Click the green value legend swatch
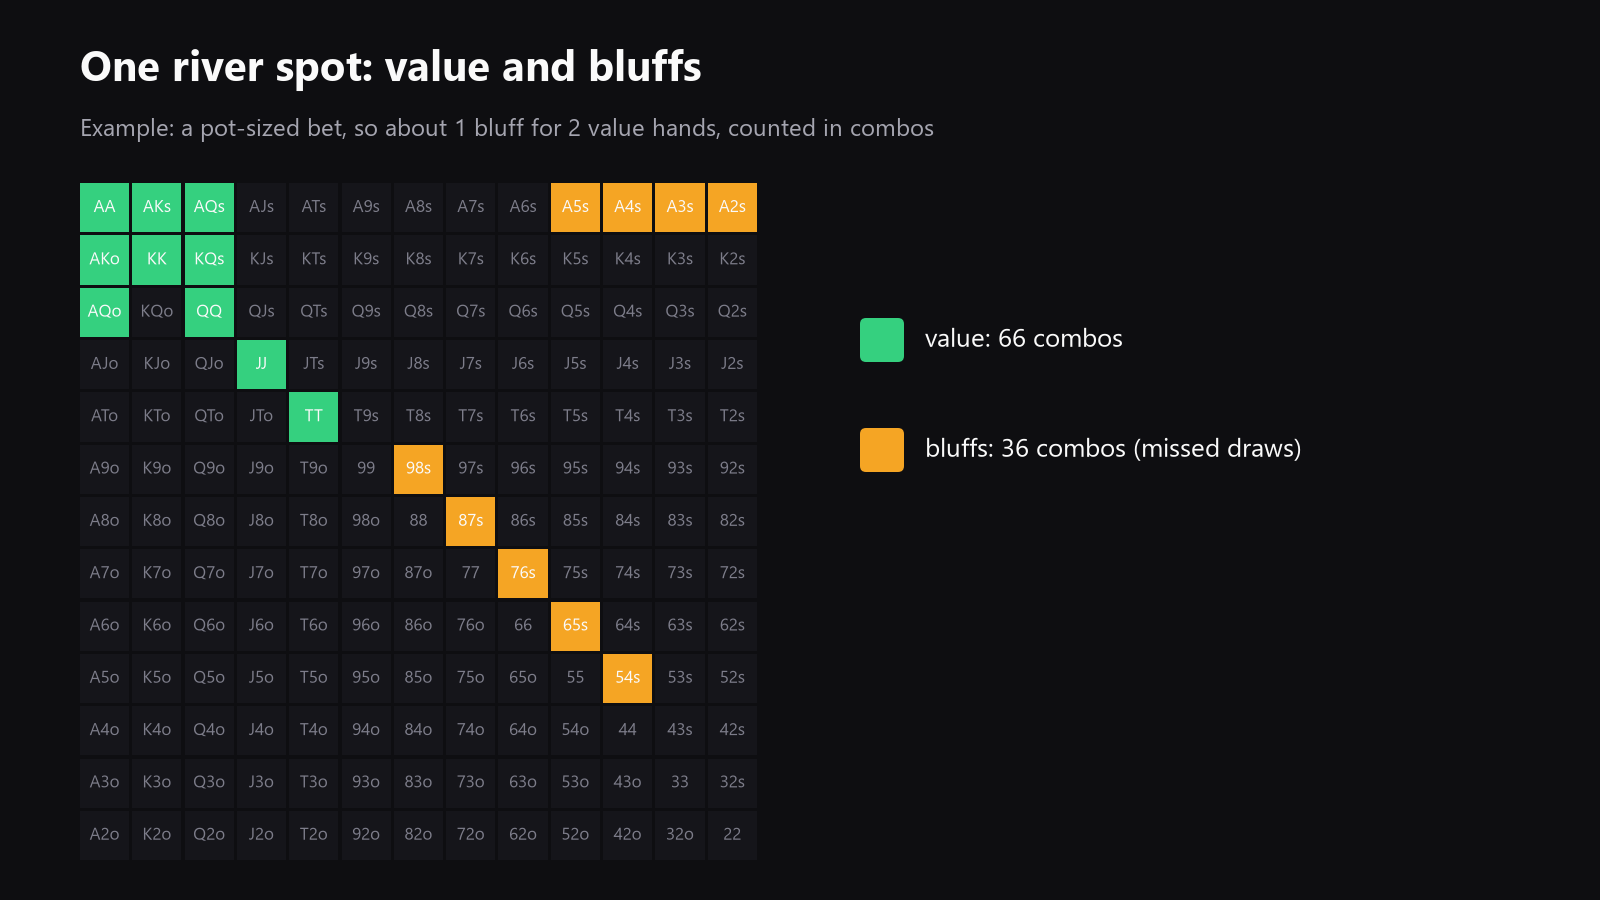 pyautogui.click(x=882, y=340)
